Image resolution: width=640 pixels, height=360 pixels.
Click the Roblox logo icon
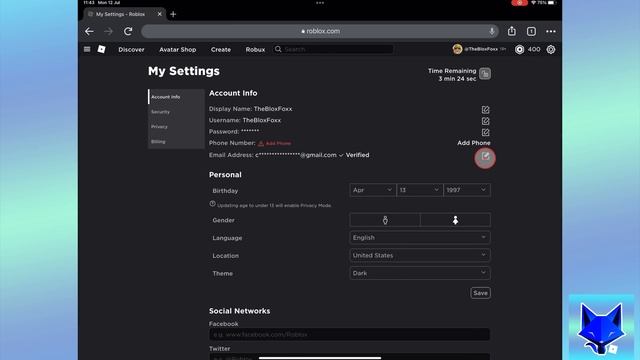coord(101,49)
